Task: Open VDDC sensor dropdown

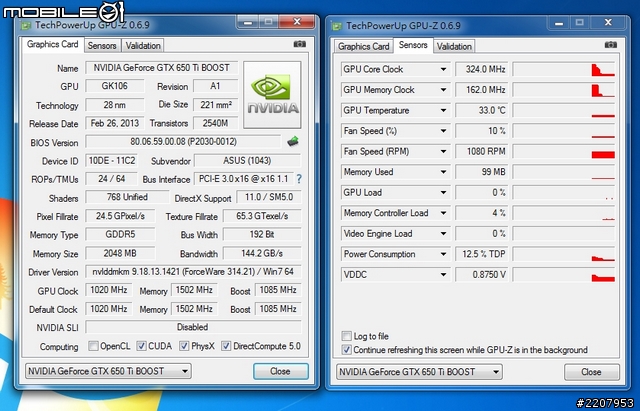Action: [x=443, y=275]
